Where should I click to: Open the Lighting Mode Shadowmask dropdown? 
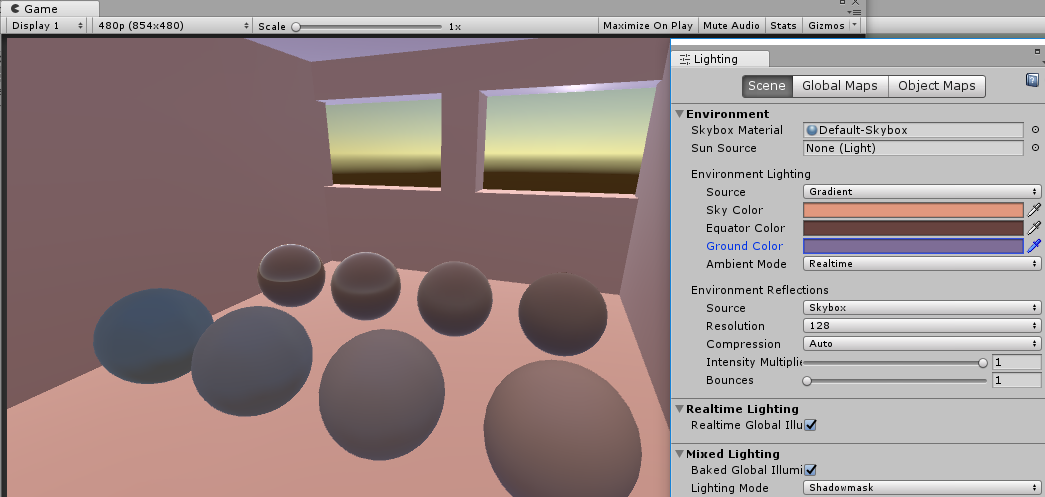[922, 488]
